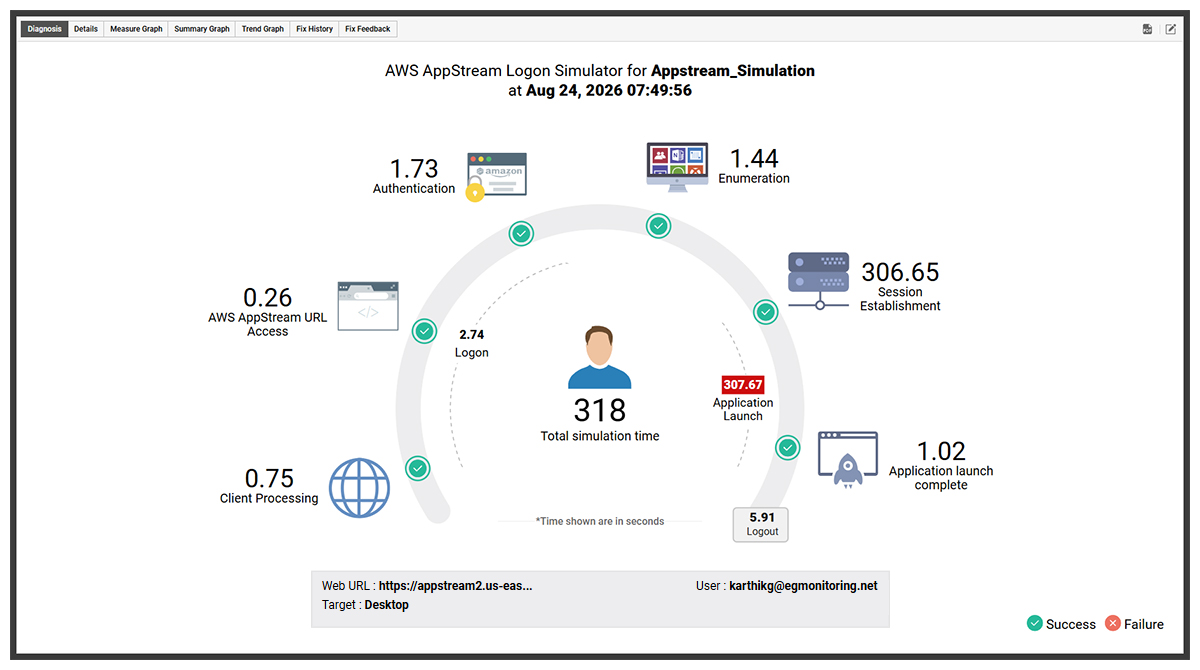Open the Summary Graph tab
Viewport: 1200px width, 670px height.
point(202,29)
